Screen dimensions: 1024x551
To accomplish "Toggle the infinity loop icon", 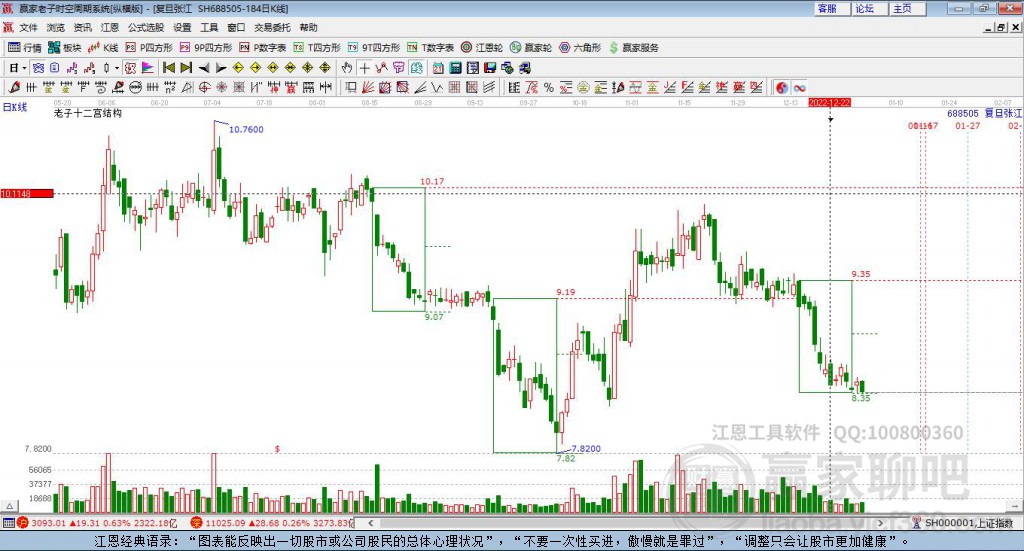I will tap(799, 87).
